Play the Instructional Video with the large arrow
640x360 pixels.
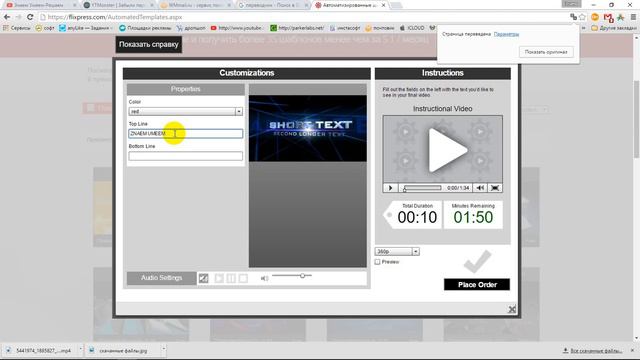[x=447, y=150]
